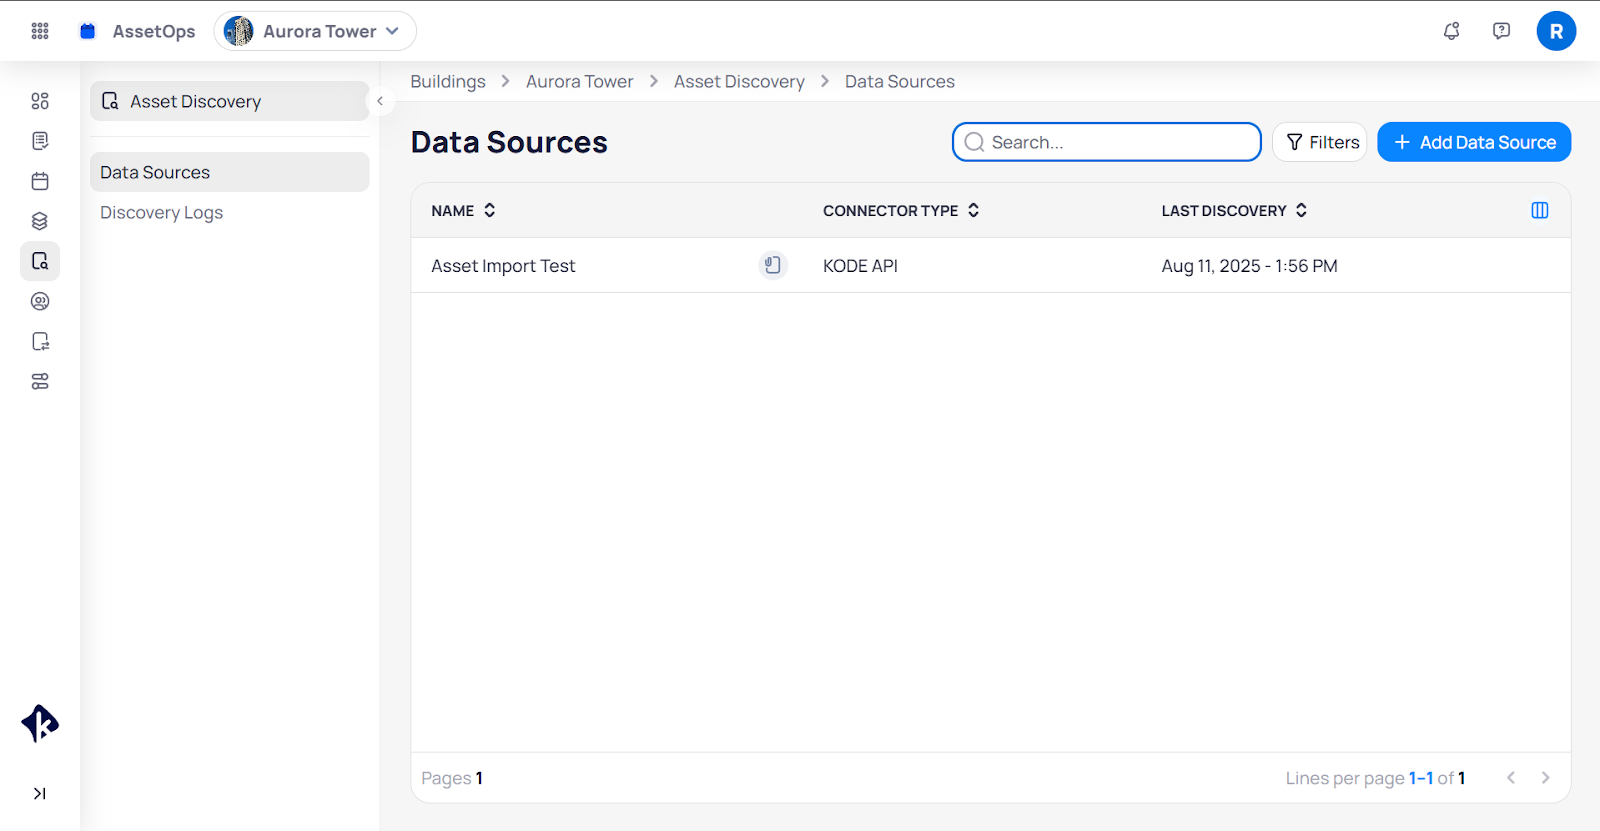
Task: Select Discovery Logs in side menu
Action: point(161,212)
